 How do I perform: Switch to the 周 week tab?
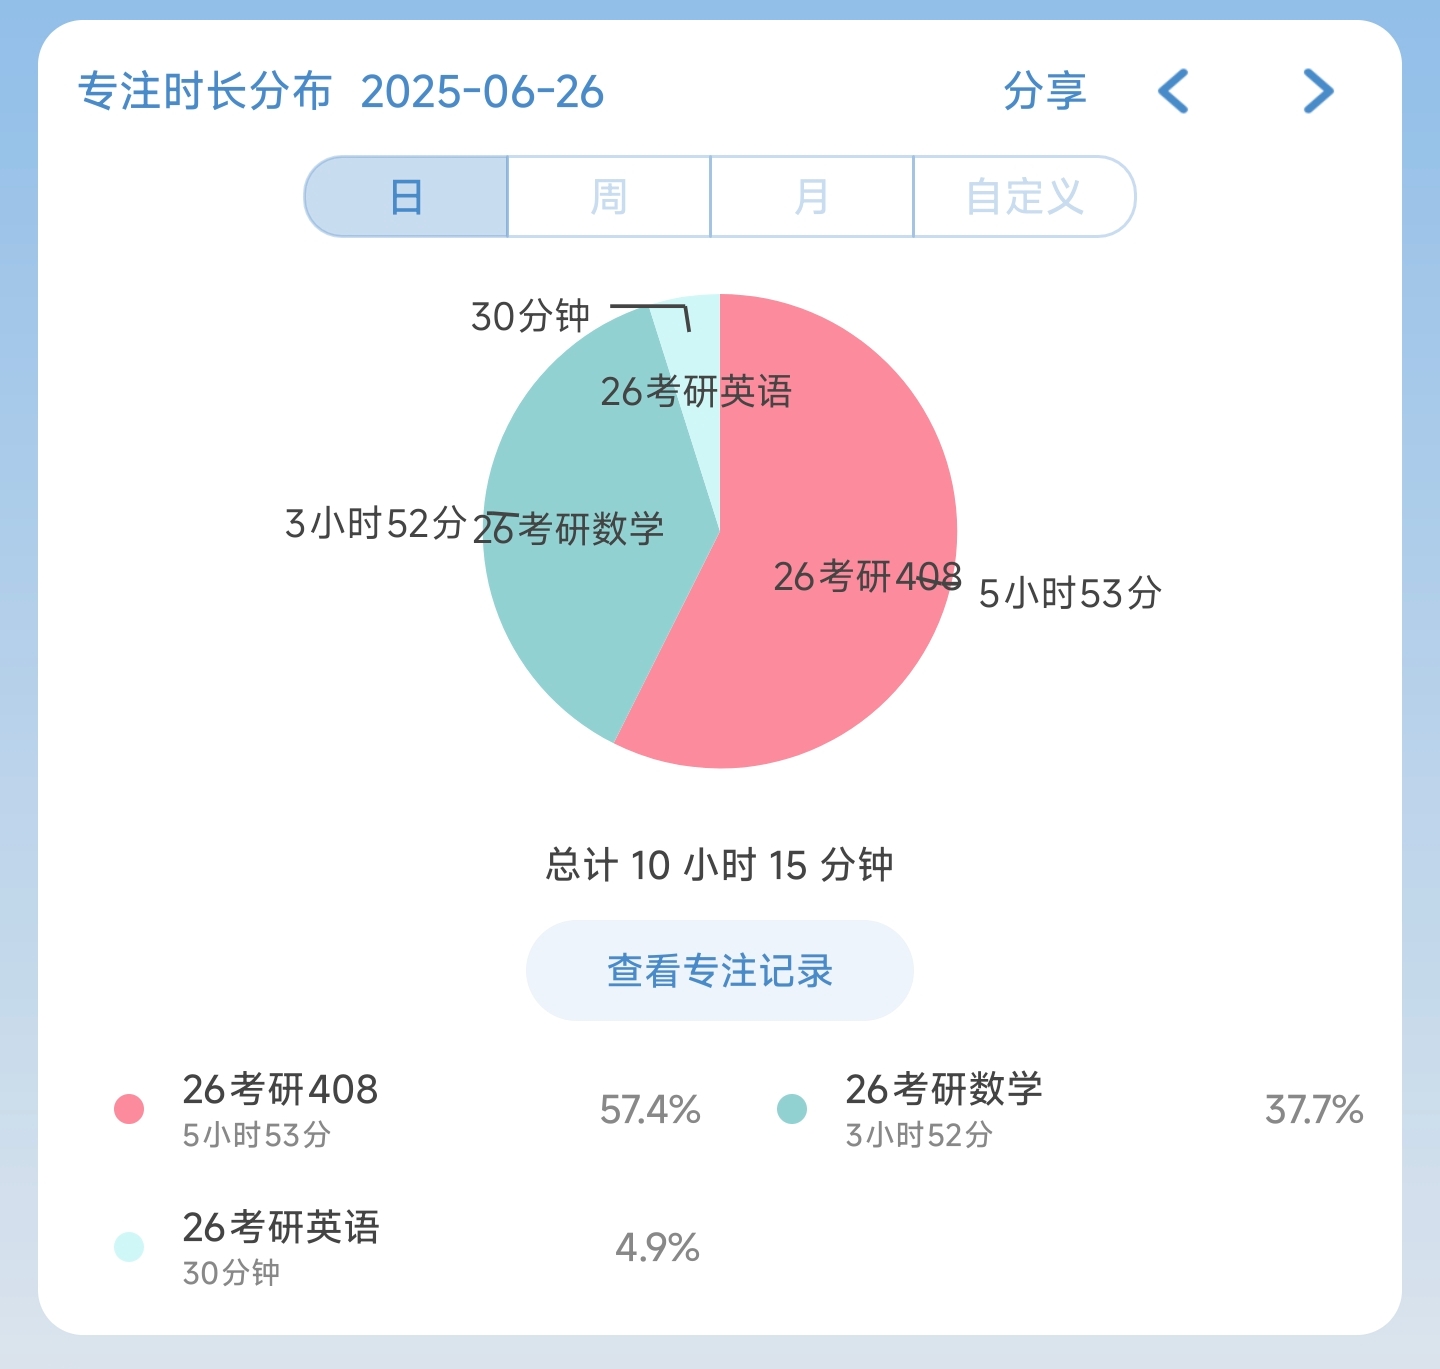[609, 197]
